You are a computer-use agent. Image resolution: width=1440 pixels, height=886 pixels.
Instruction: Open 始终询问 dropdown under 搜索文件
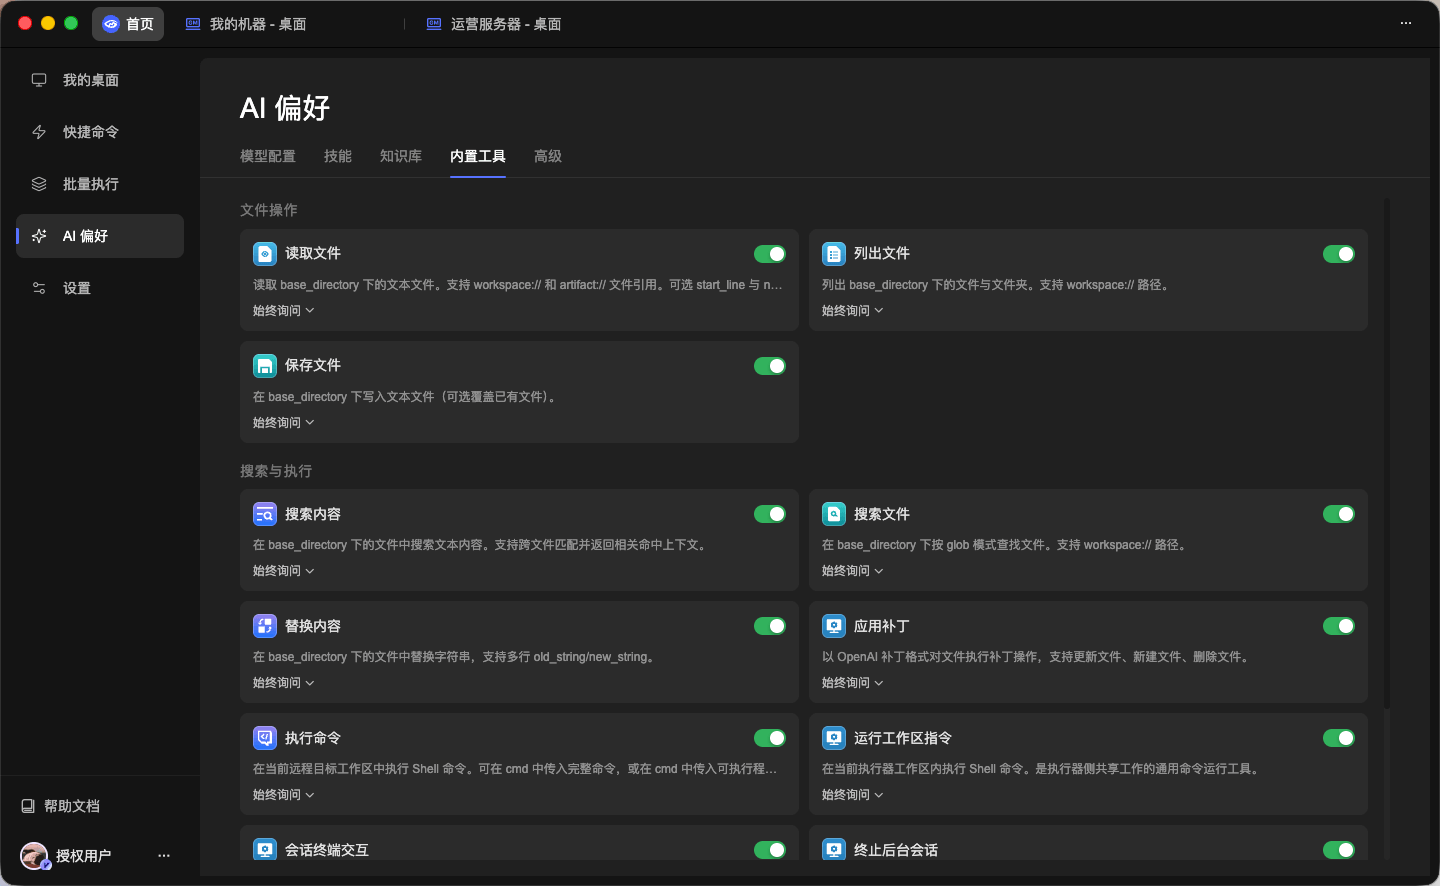click(x=853, y=571)
